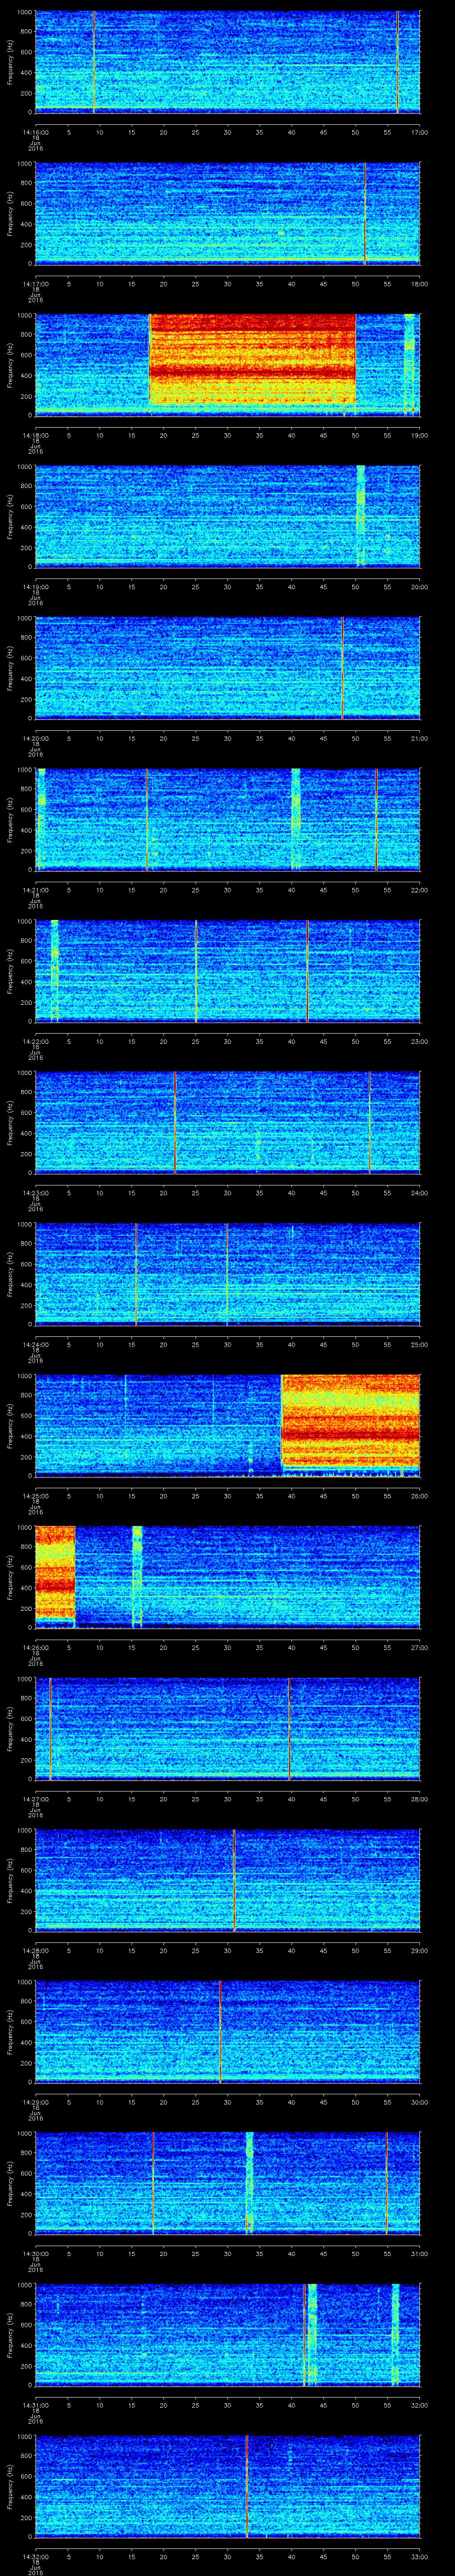This screenshot has width=455, height=2576.
Task: Click the 14:25:00 start time label
Action: [35, 1496]
